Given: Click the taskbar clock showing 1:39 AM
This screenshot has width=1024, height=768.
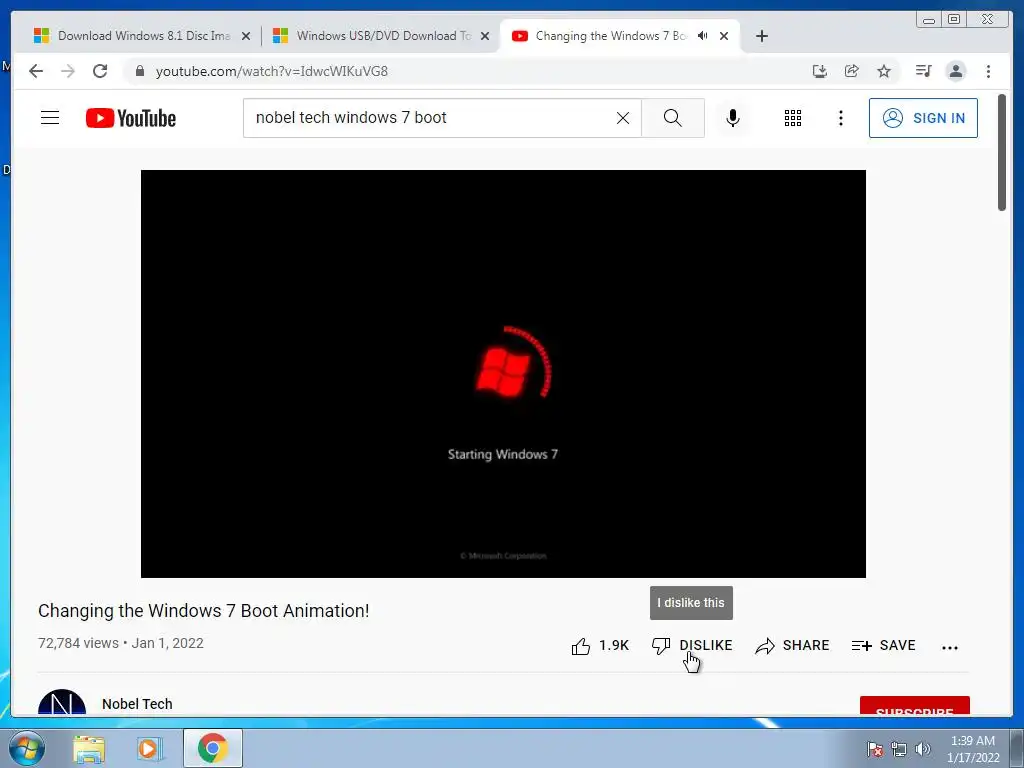Looking at the screenshot, I should (973, 749).
